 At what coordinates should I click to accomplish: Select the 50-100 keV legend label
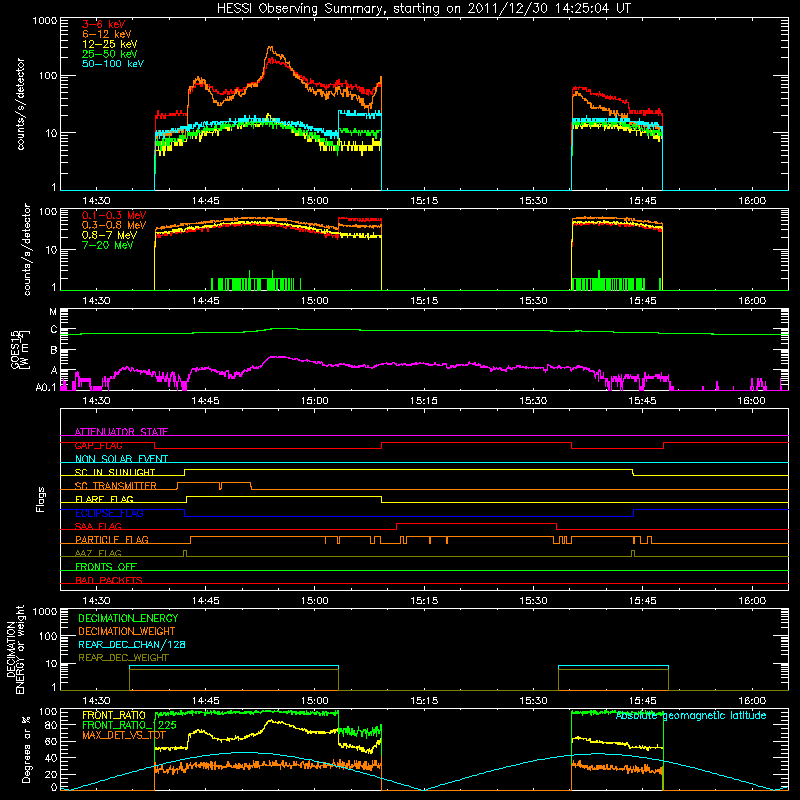coord(113,64)
